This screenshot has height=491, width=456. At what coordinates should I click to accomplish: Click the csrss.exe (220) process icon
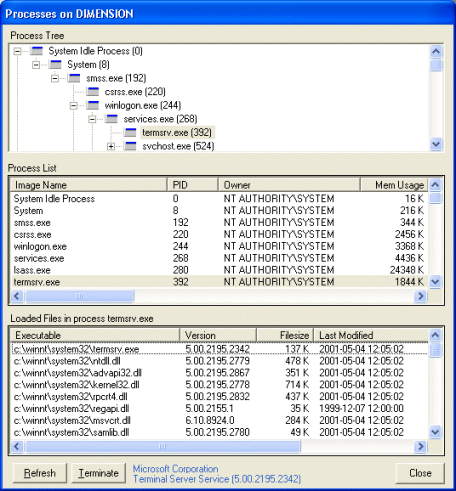pos(93,92)
